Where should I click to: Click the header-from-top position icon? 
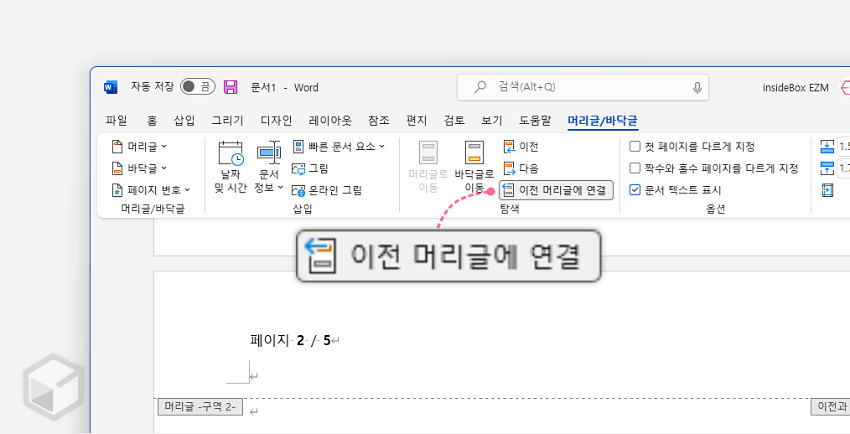click(x=827, y=146)
